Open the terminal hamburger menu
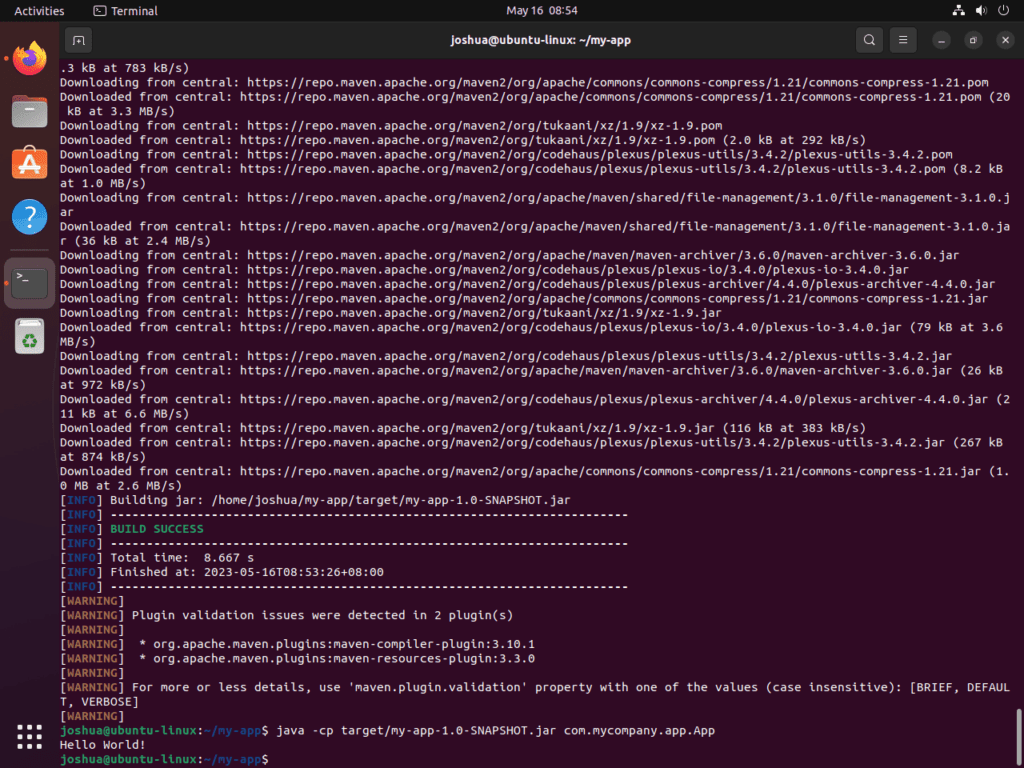The width and height of the screenshot is (1024, 768). (x=904, y=40)
